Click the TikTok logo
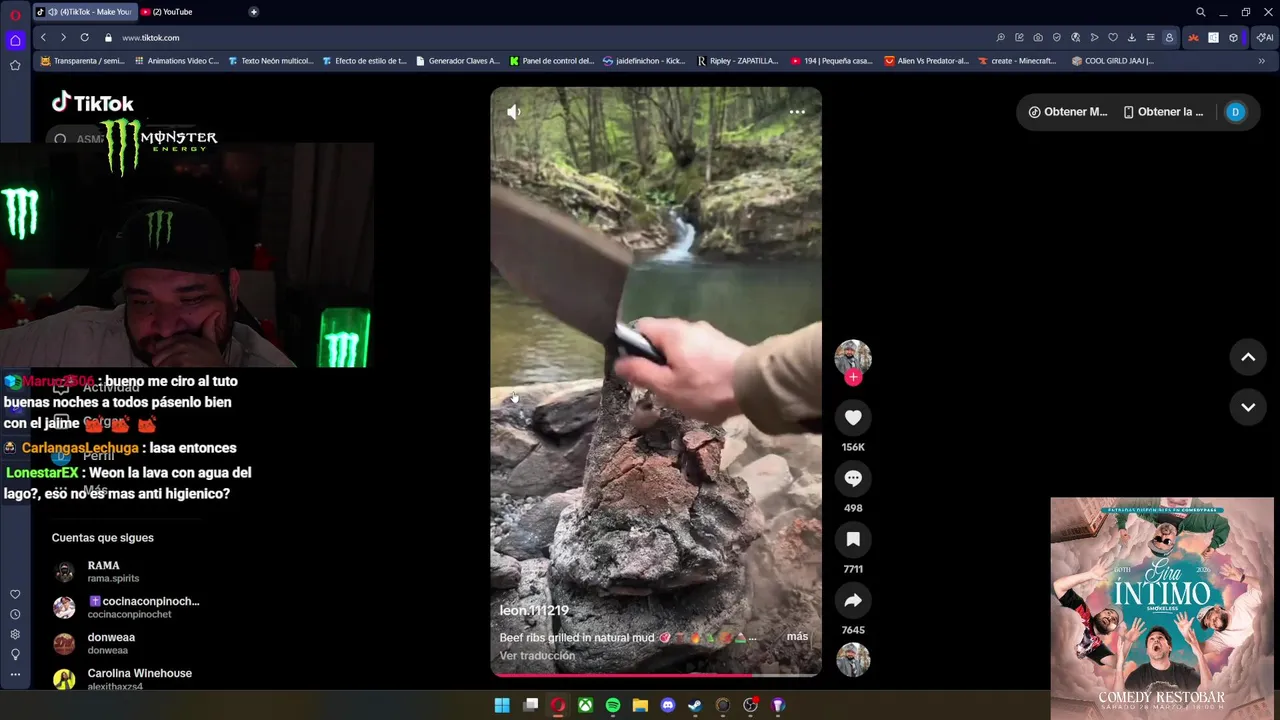 tap(93, 103)
